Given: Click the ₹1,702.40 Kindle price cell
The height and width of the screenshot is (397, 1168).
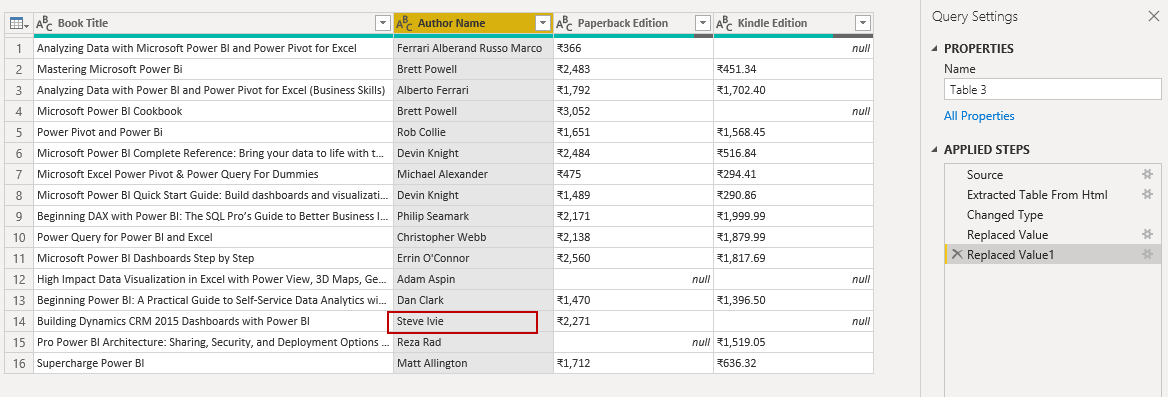Looking at the screenshot, I should tap(793, 90).
